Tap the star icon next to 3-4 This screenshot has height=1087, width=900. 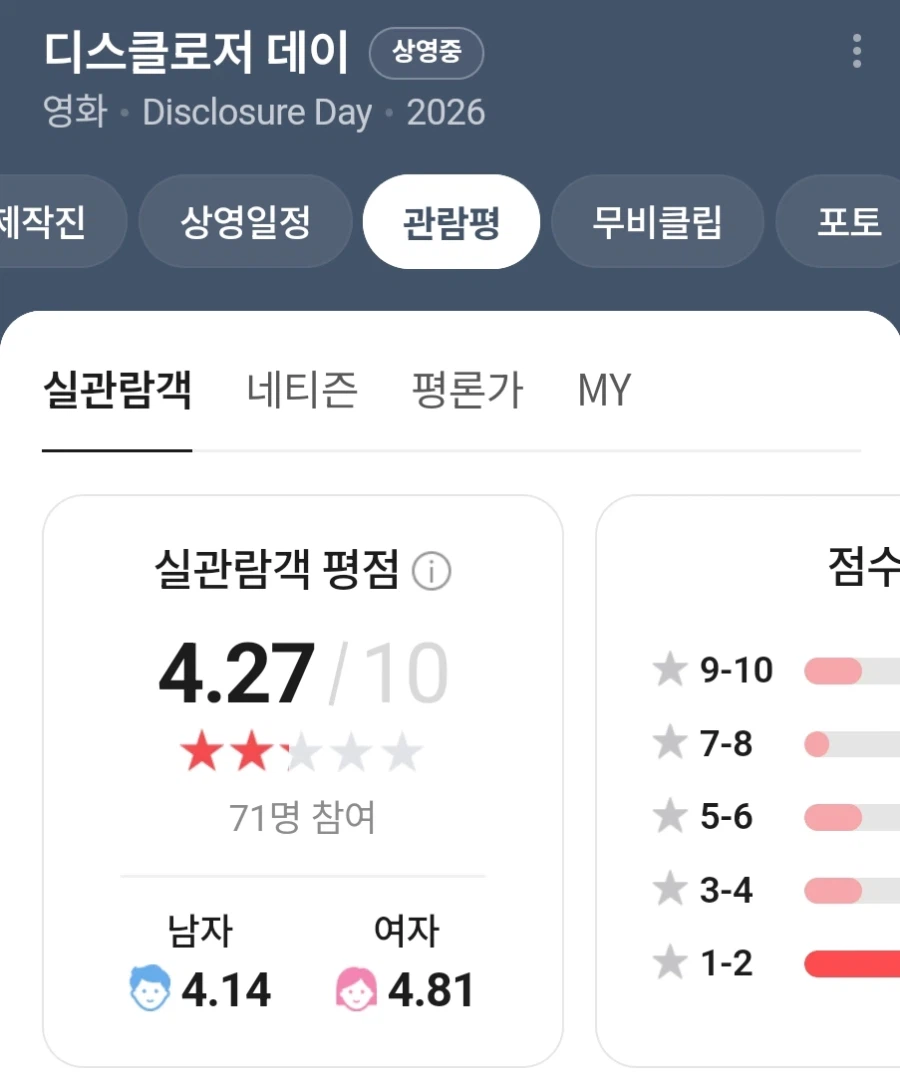(x=670, y=889)
